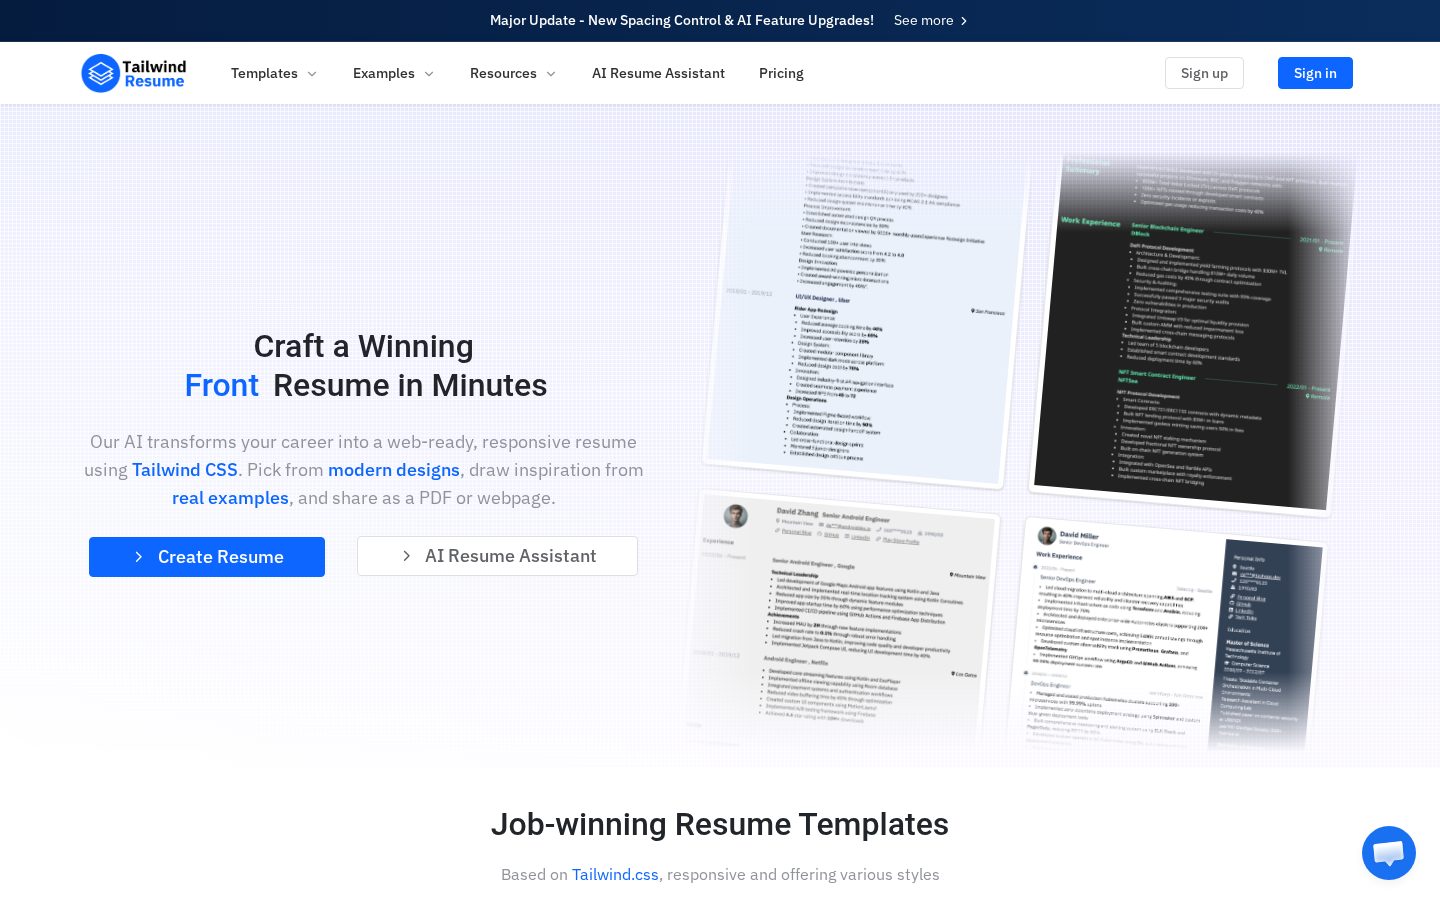Click the chevron arrow beside See more
This screenshot has height=900, width=1440.
[x=964, y=21]
